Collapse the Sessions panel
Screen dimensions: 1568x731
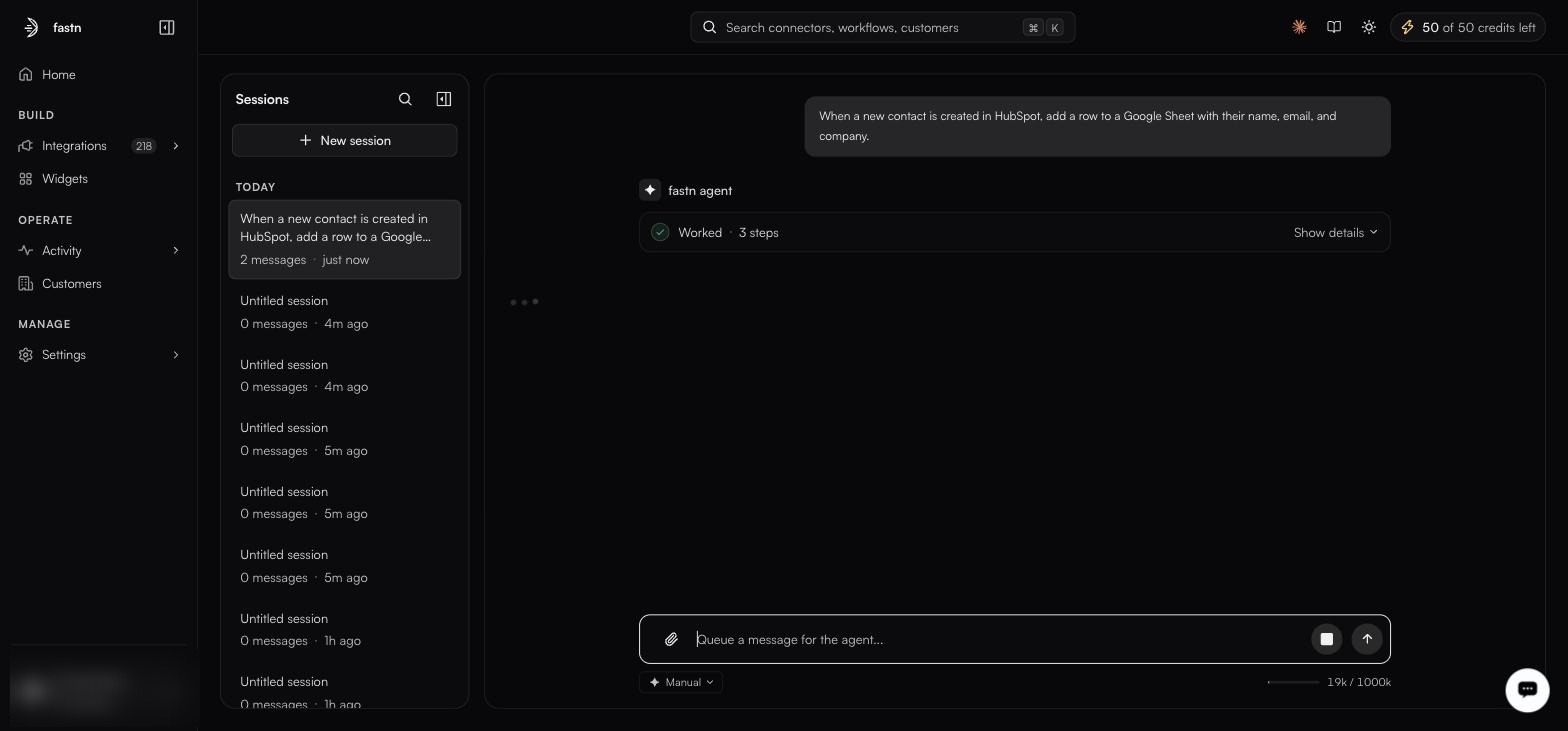click(x=444, y=99)
